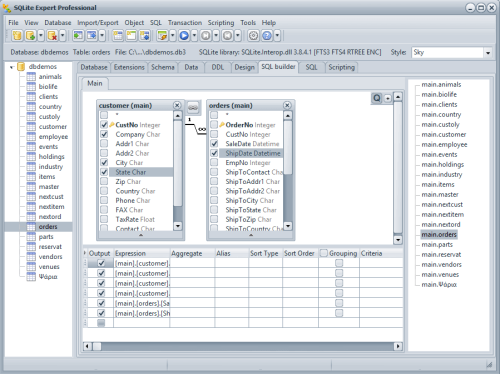Click the Export data toolbar icon
This screenshot has width=500, height=374.
92,35
